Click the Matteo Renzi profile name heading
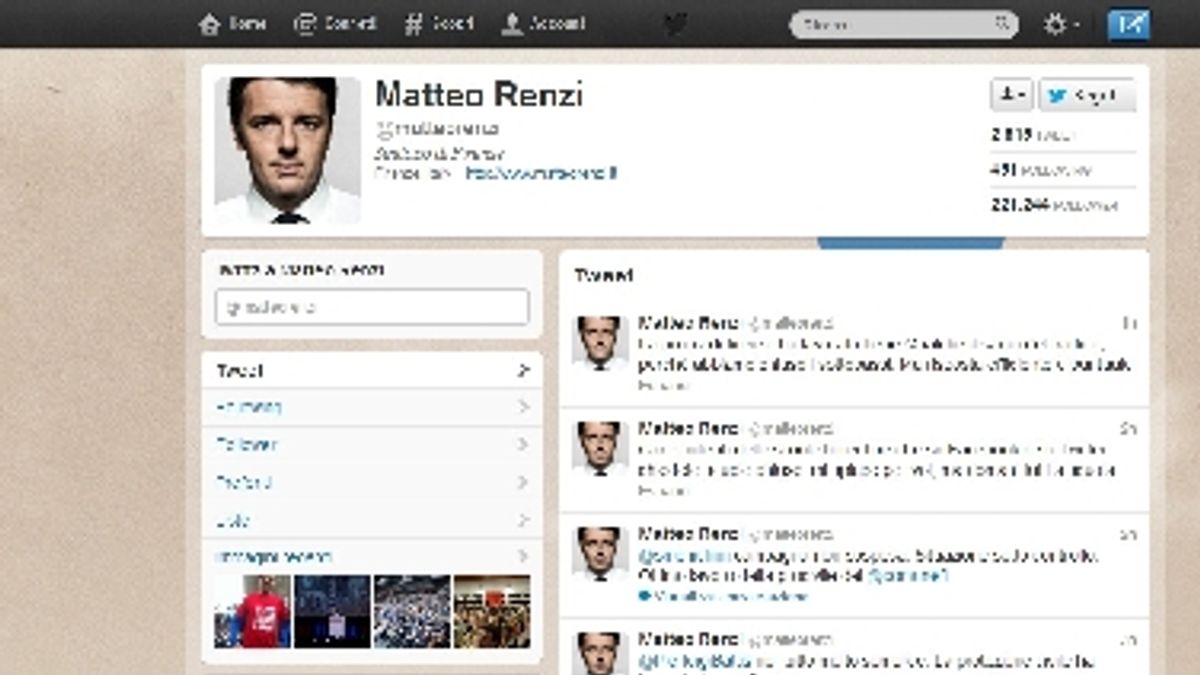The height and width of the screenshot is (675, 1200). 478,95
